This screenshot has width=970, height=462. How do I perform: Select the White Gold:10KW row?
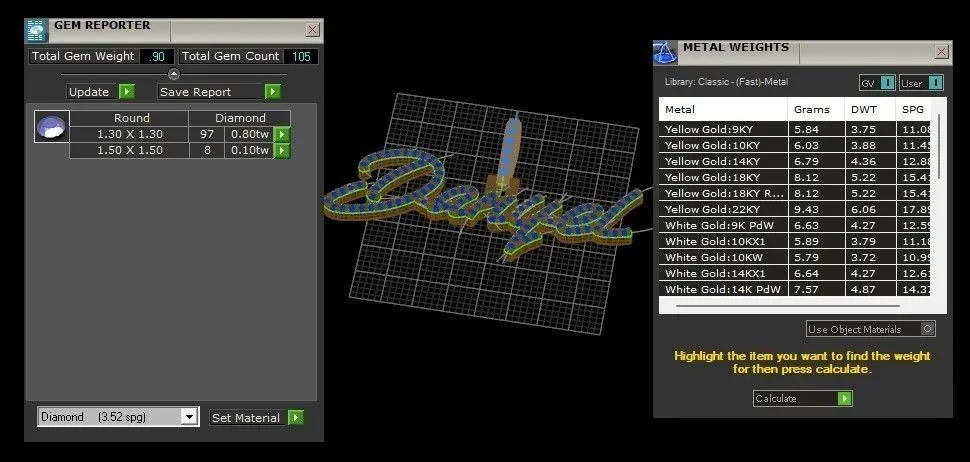pyautogui.click(x=795, y=257)
